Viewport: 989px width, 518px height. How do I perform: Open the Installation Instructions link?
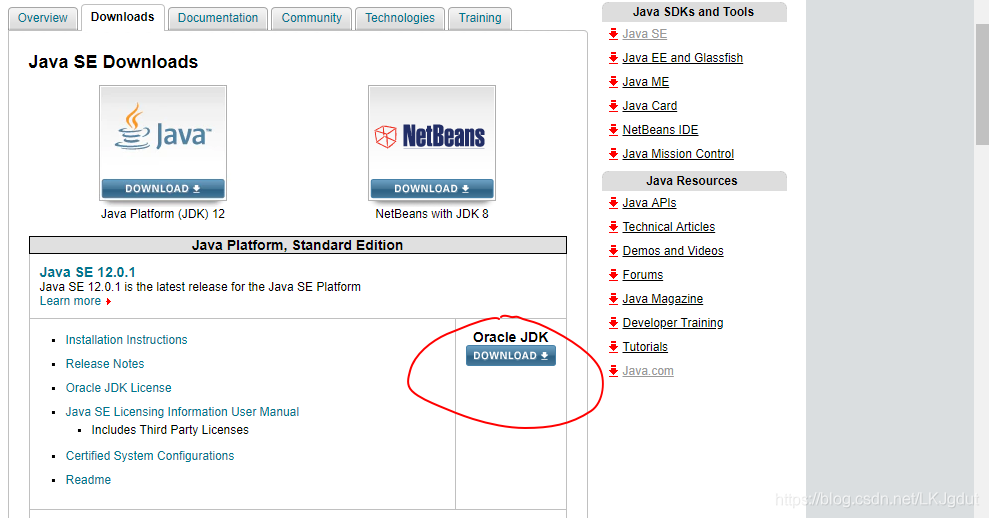127,340
